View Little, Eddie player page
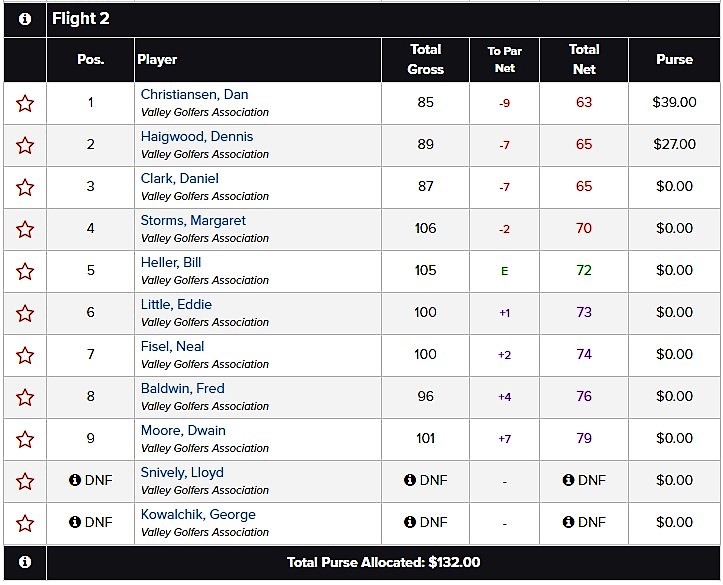The width and height of the screenshot is (723, 585). [x=176, y=304]
